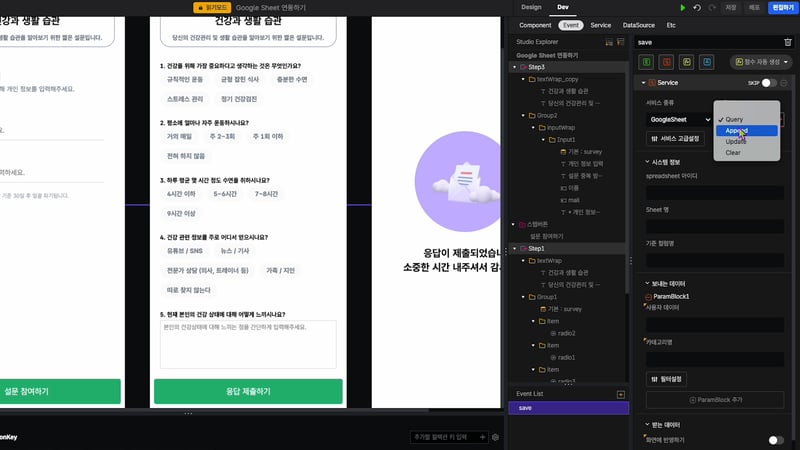
Task: Add the red service block icon
Action: (666, 62)
